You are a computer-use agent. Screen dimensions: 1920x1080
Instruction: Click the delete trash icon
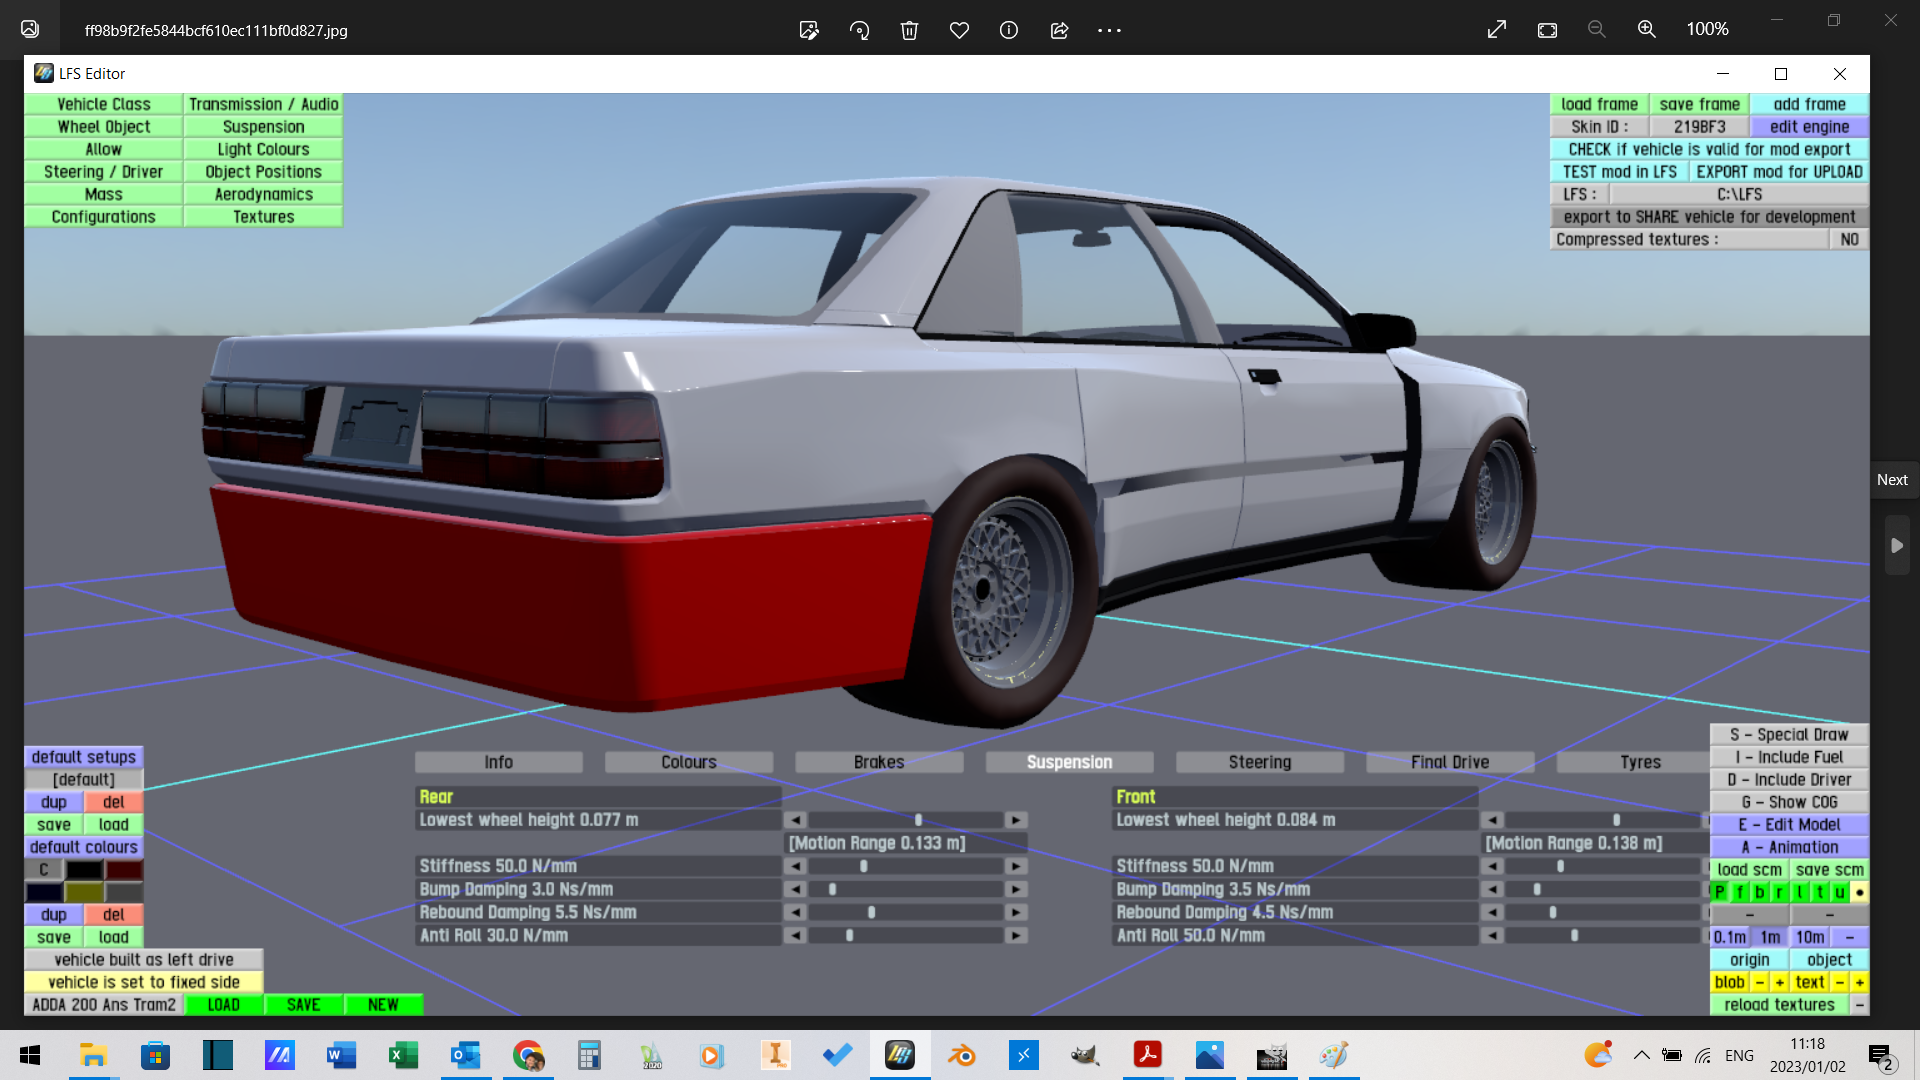[909, 30]
